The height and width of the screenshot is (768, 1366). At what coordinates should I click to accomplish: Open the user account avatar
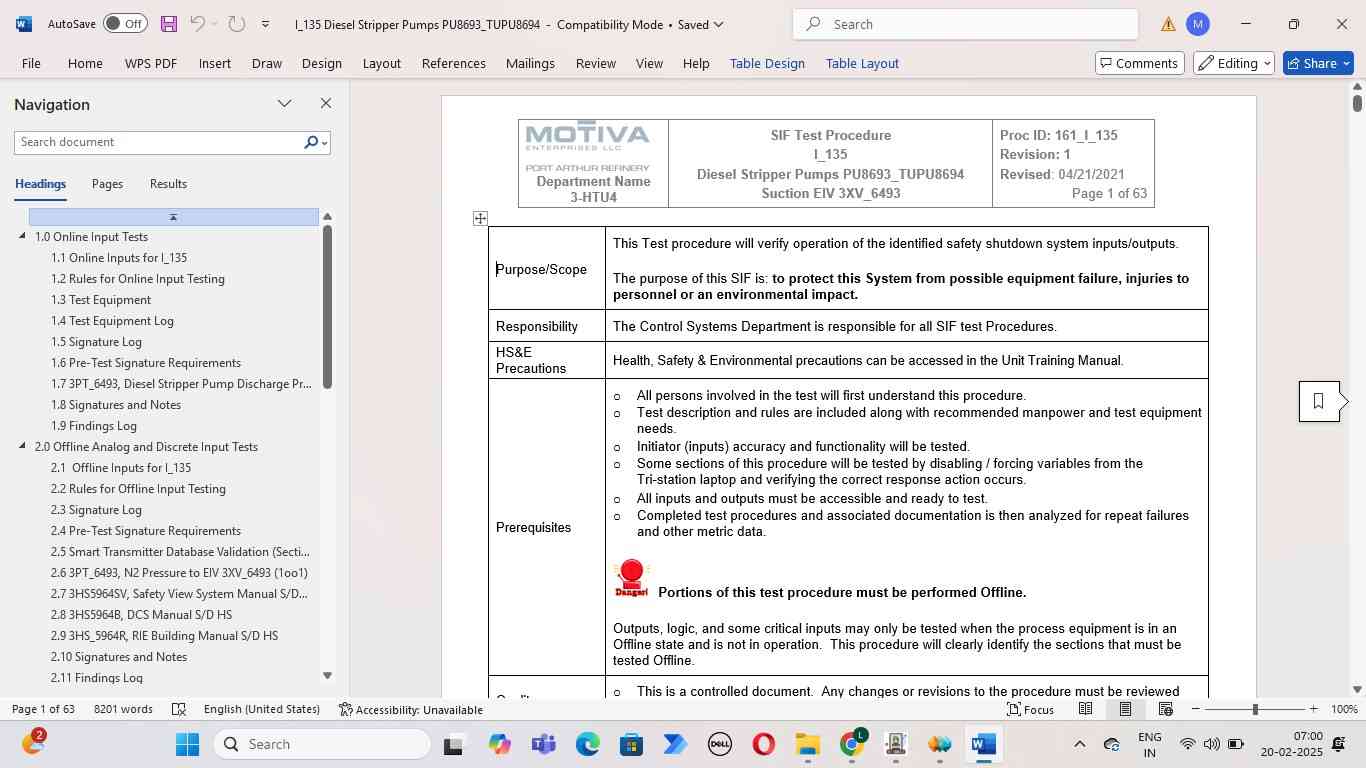(x=1198, y=24)
